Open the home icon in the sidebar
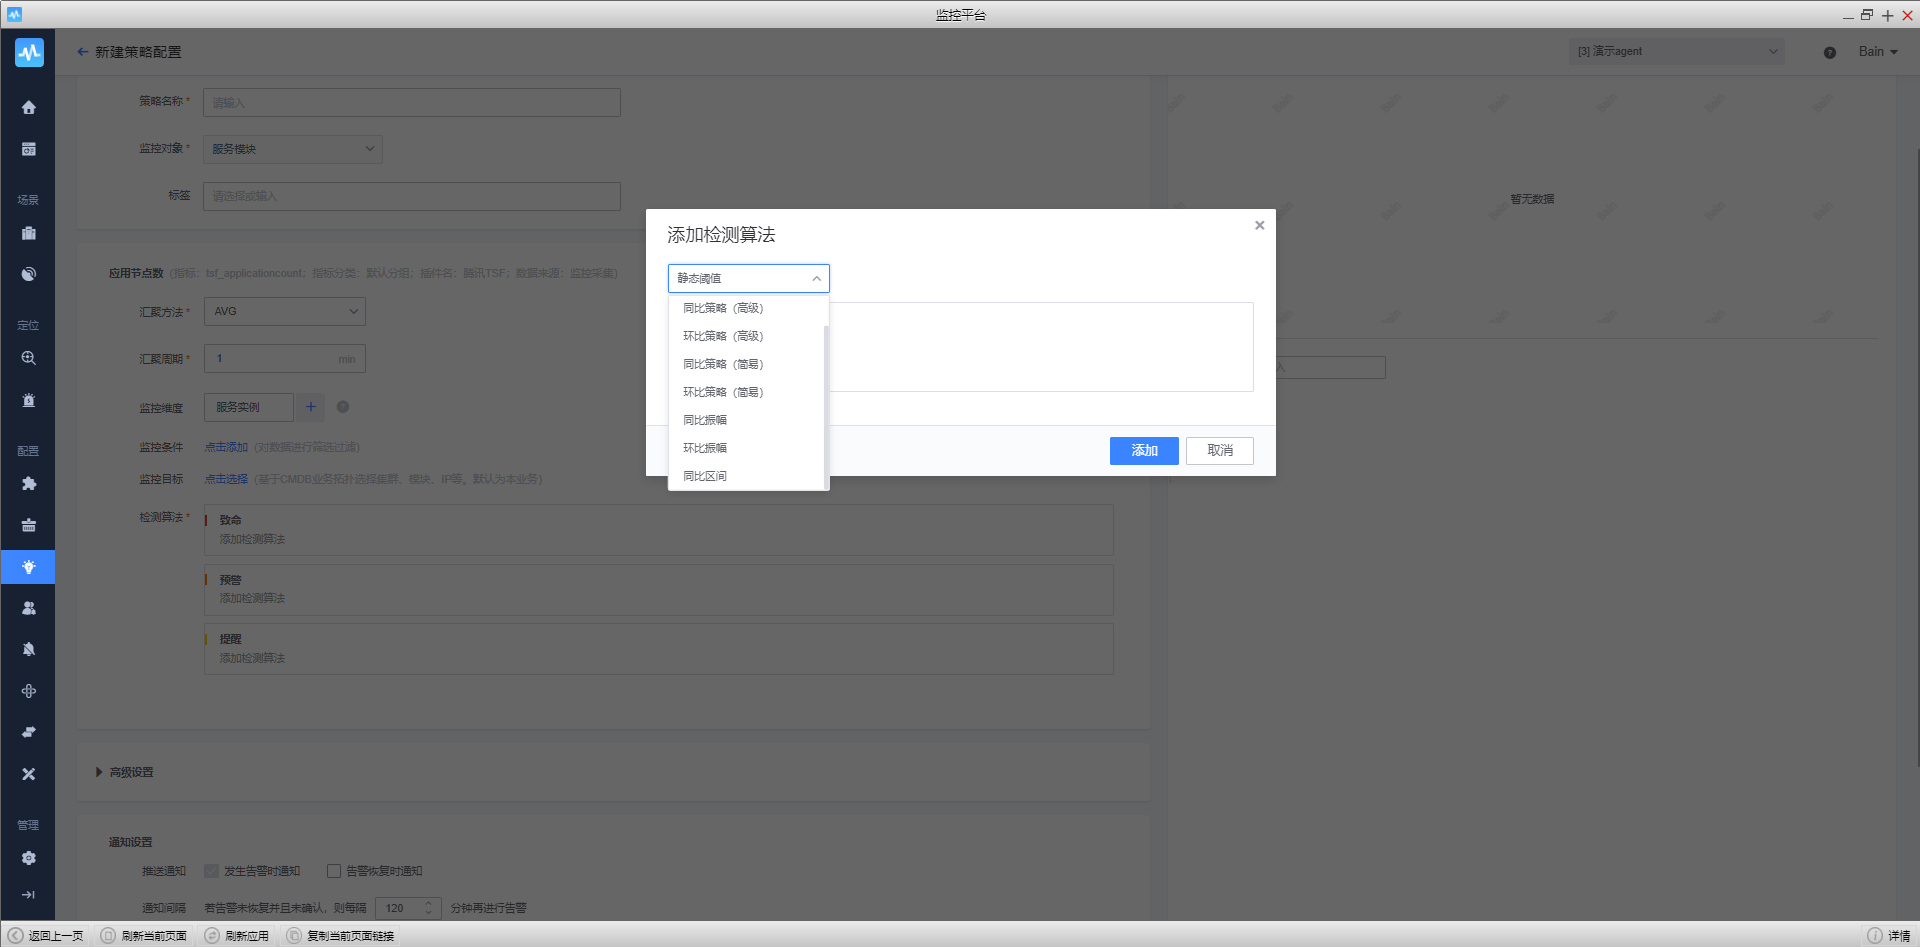 [29, 107]
